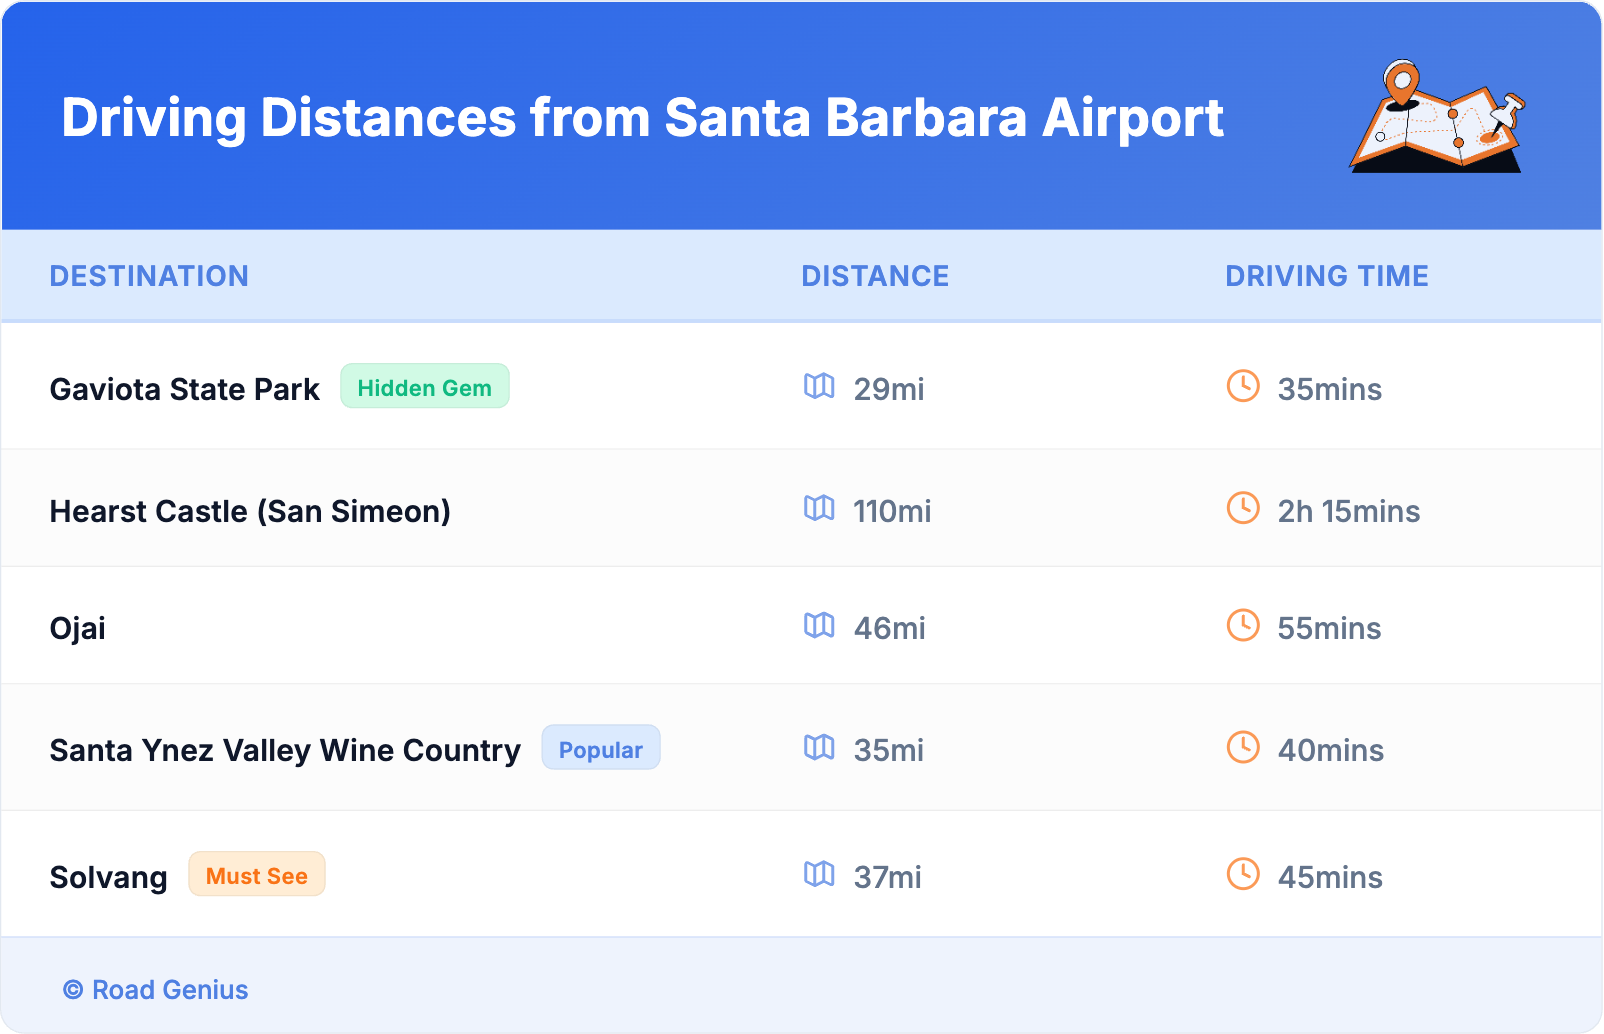Select the Ojai destination name
Image resolution: width=1604 pixels, height=1034 pixels.
78,628
